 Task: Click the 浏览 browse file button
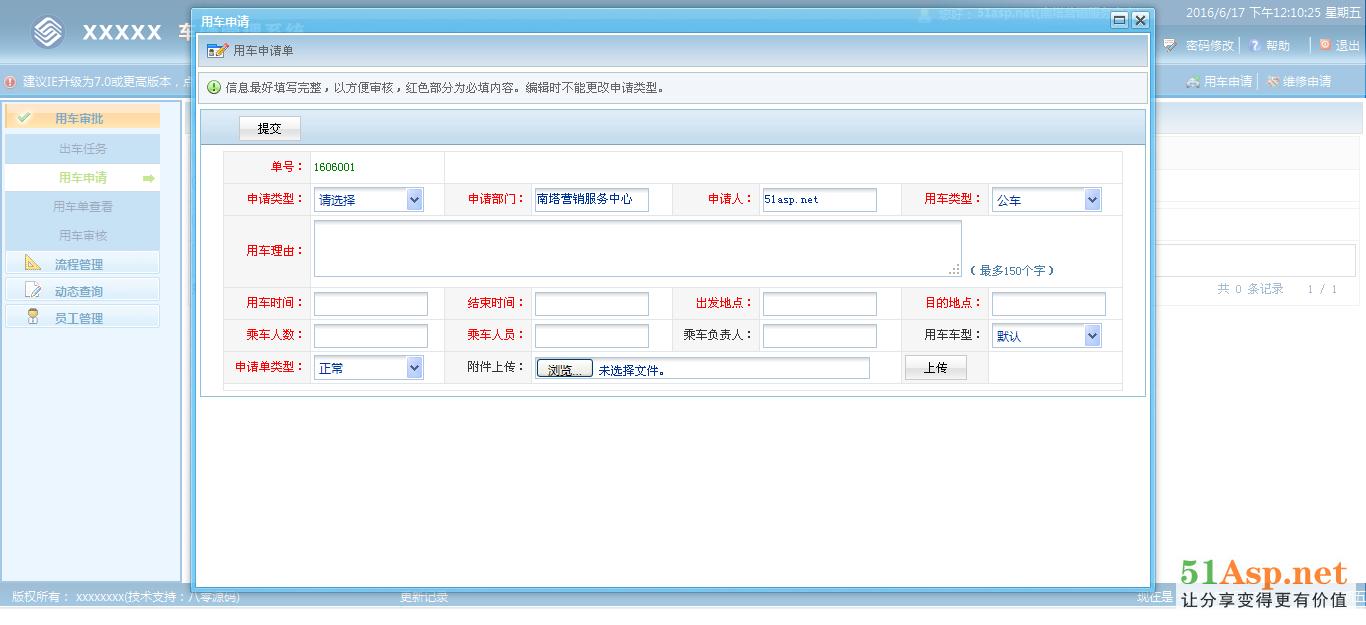coord(564,369)
